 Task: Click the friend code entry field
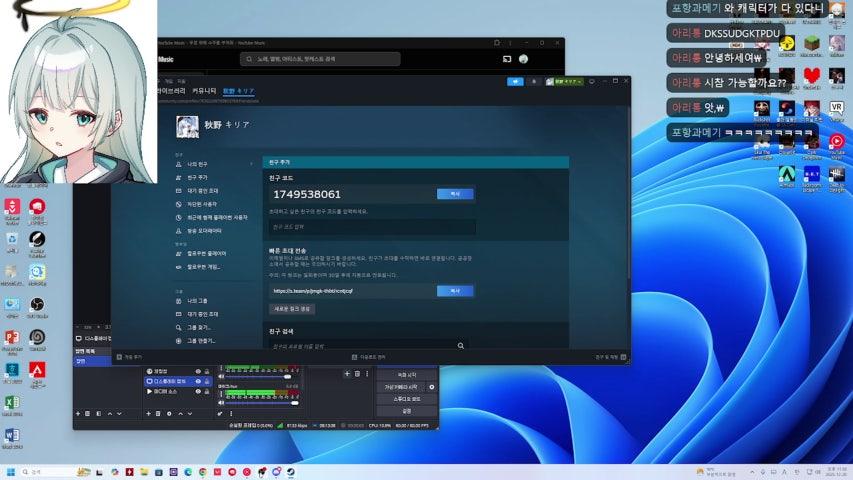372,227
